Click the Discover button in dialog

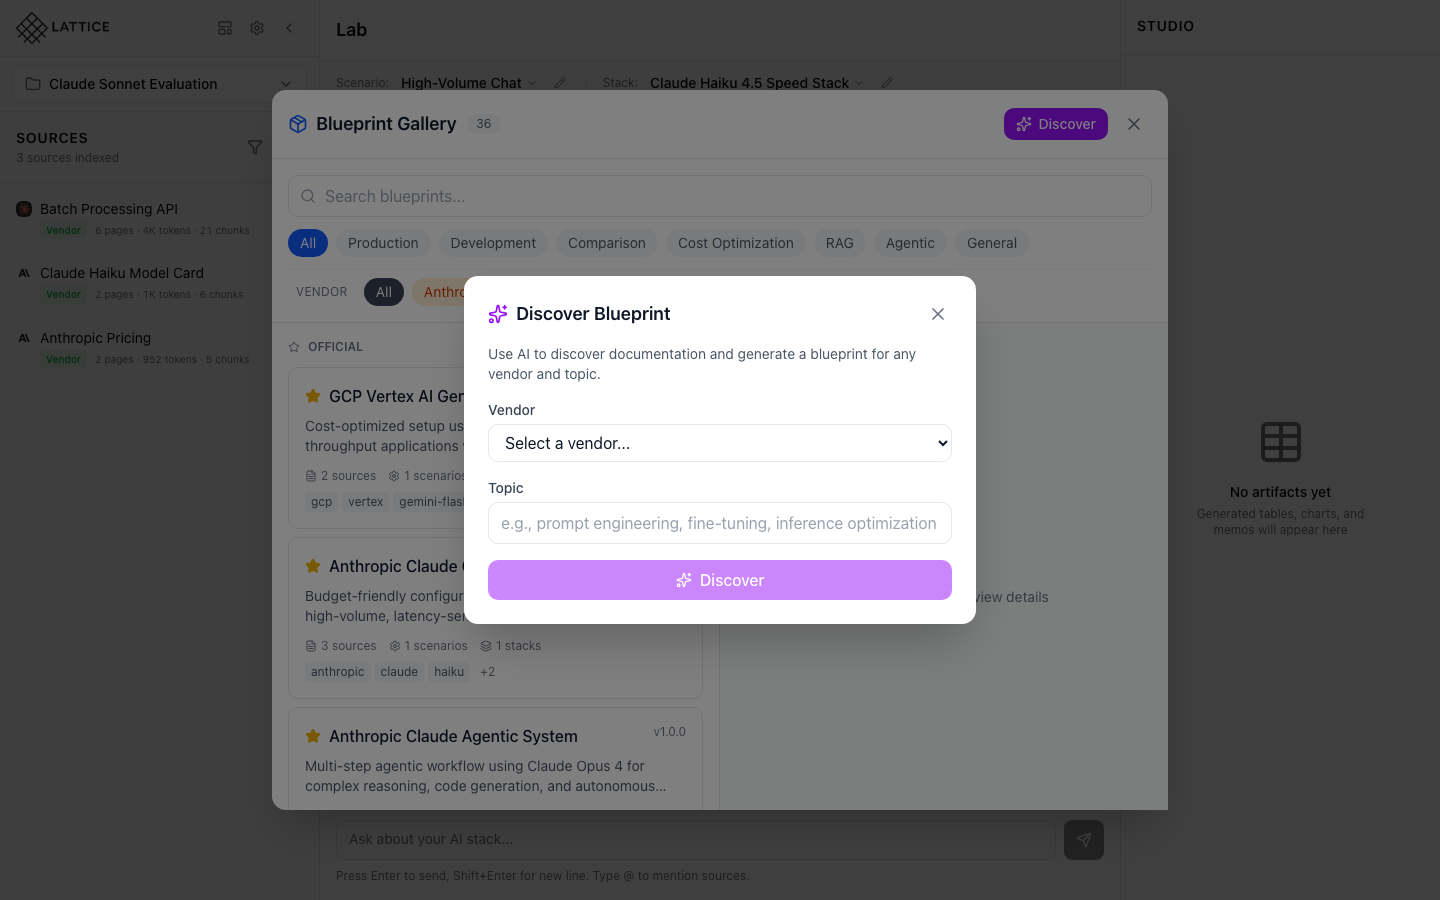pyautogui.click(x=719, y=580)
